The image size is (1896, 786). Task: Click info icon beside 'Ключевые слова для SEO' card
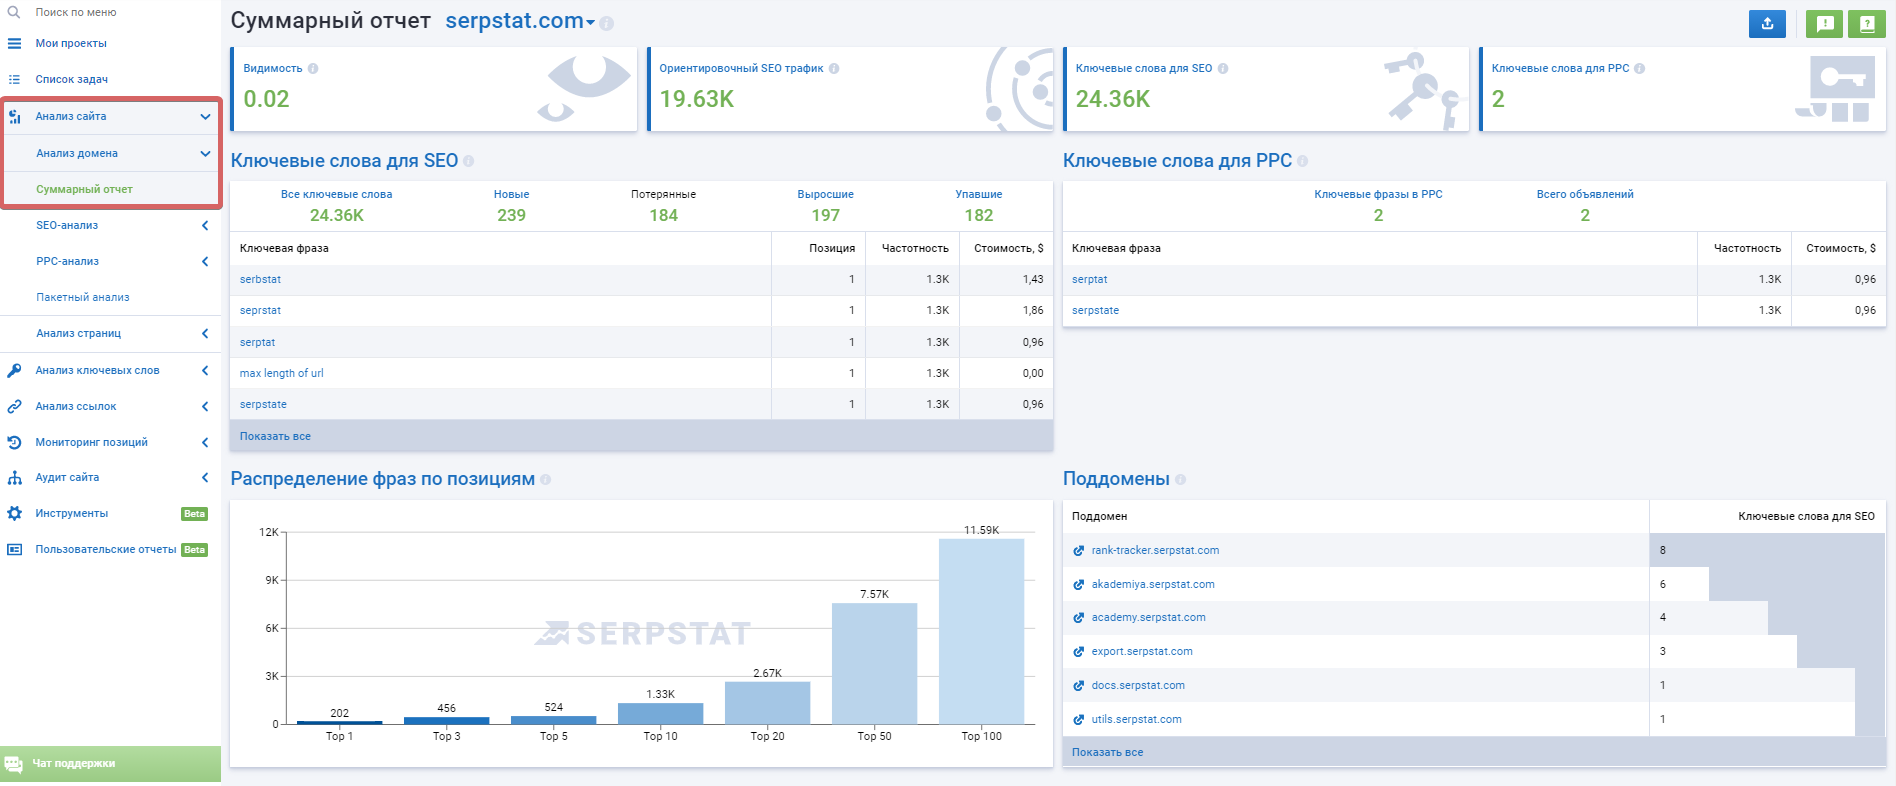[x=1223, y=69]
